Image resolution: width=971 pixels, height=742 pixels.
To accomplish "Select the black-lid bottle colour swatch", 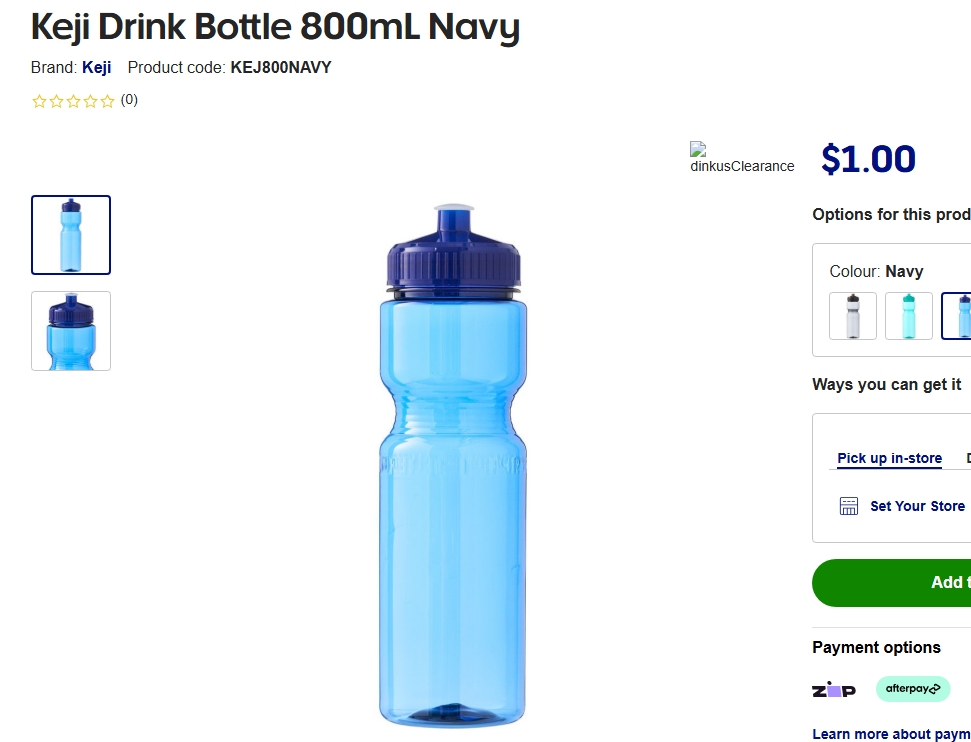I will [853, 316].
